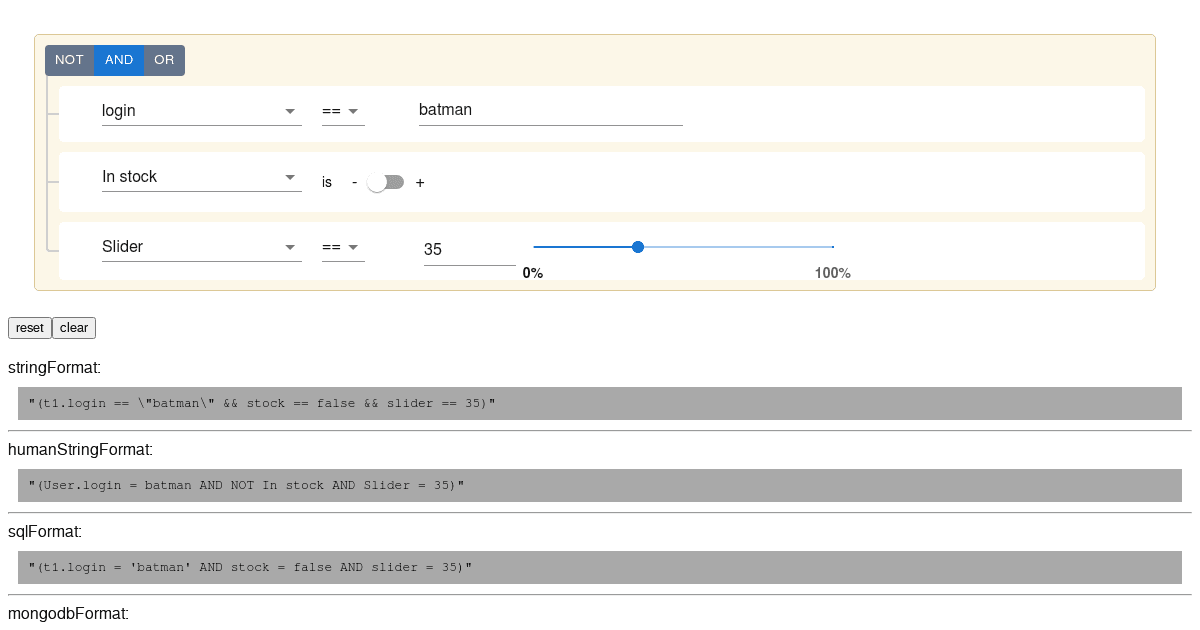Click the plus sign beside the stock toggle
This screenshot has height=630, width=1200.
419,182
